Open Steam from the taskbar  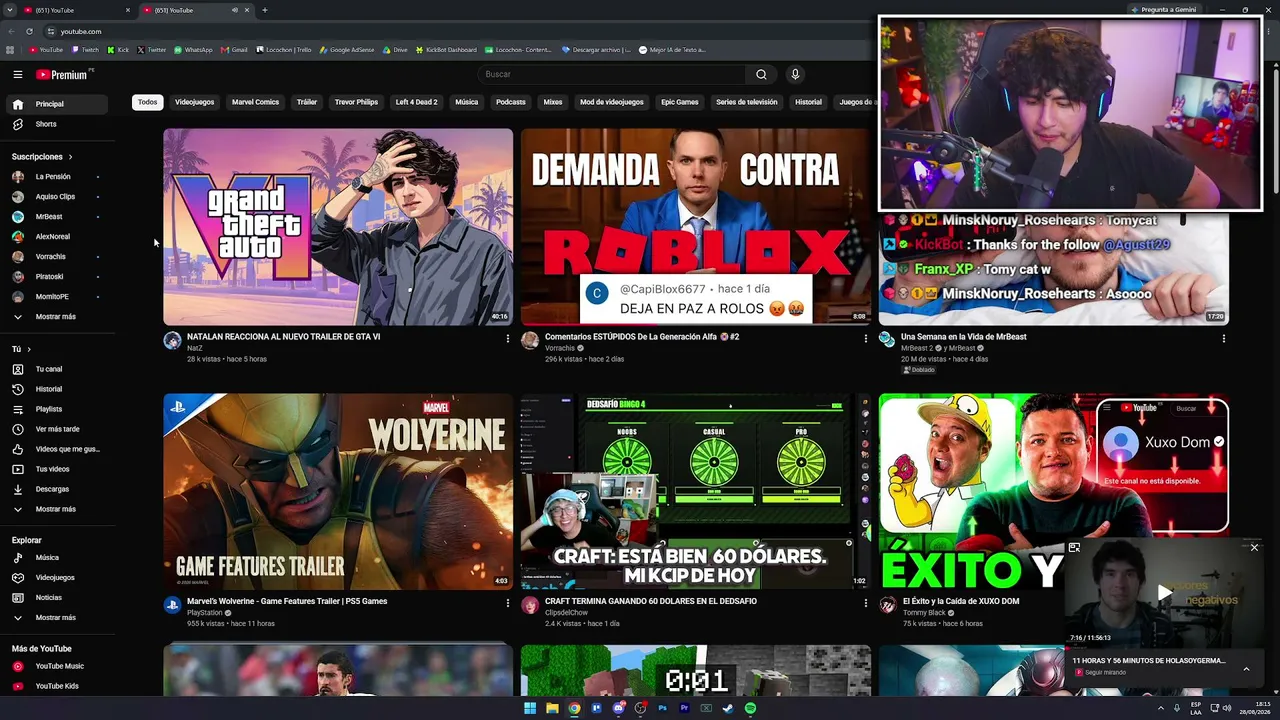tap(728, 708)
